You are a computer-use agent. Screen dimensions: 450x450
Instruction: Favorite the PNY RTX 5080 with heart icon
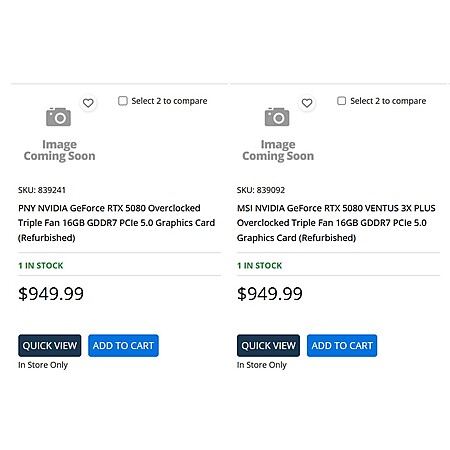click(x=88, y=103)
